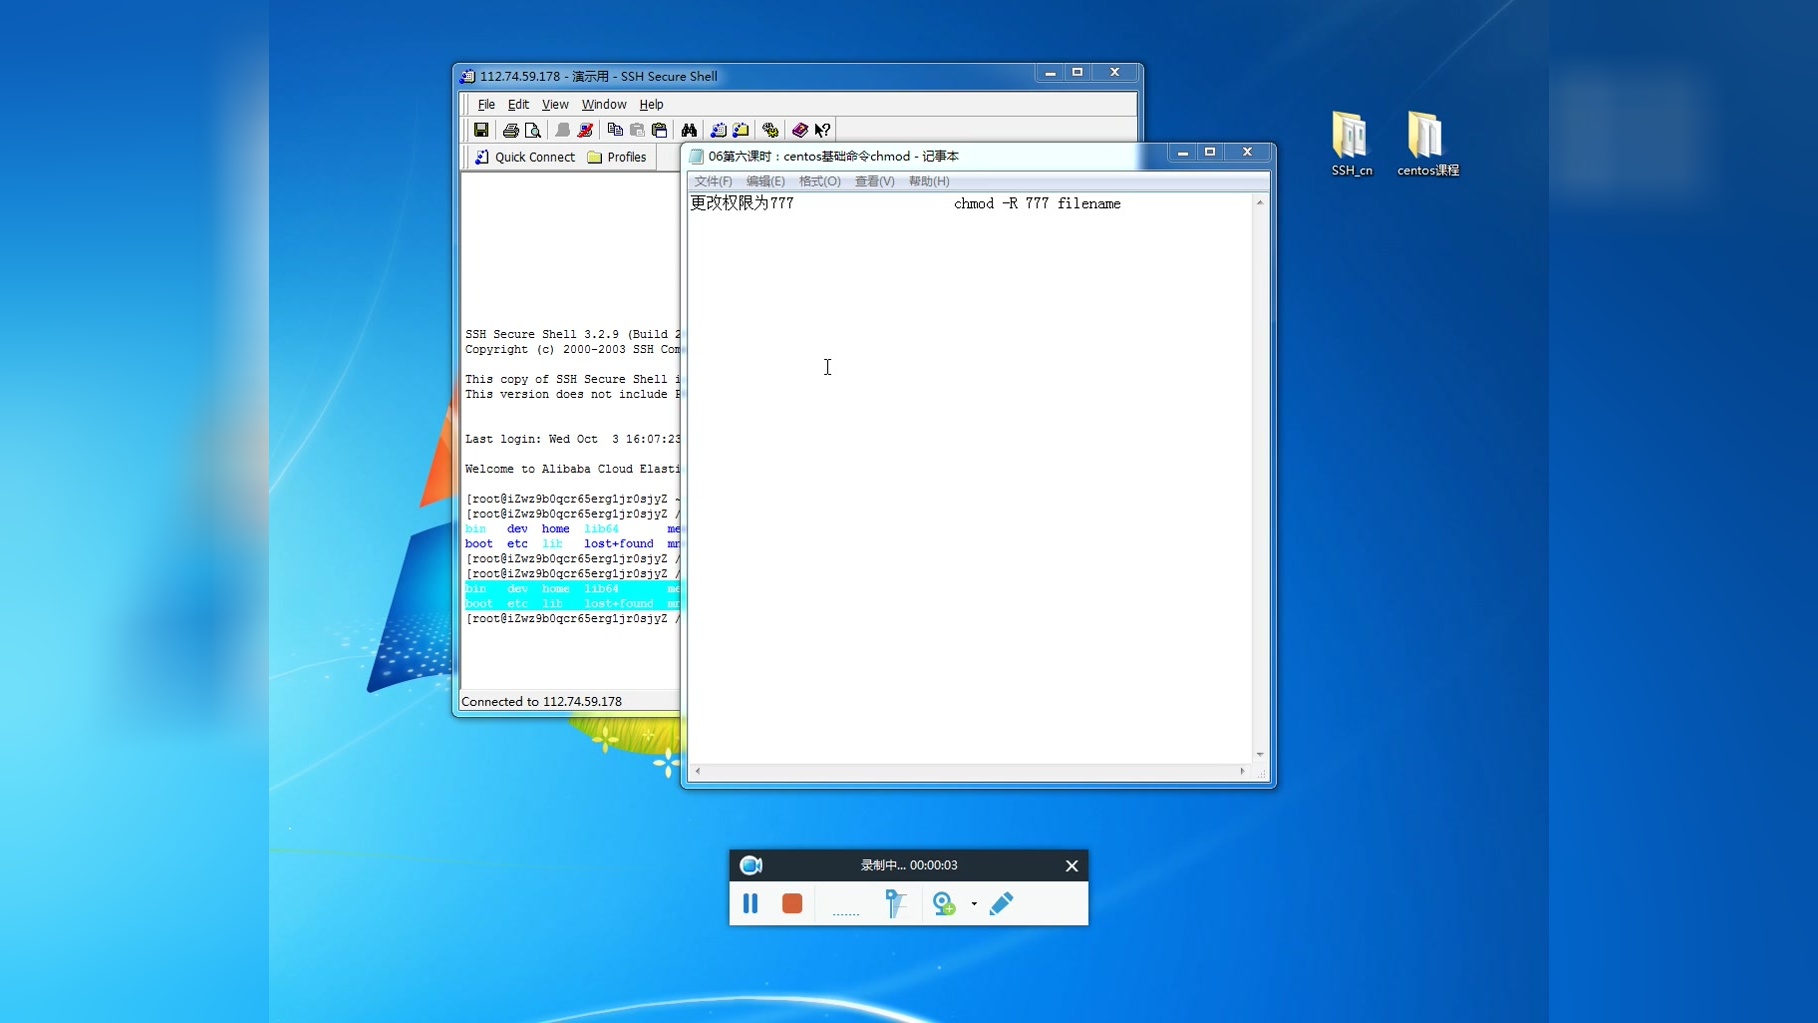Open New Terminal Window icon
The image size is (1818, 1023).
(x=718, y=130)
